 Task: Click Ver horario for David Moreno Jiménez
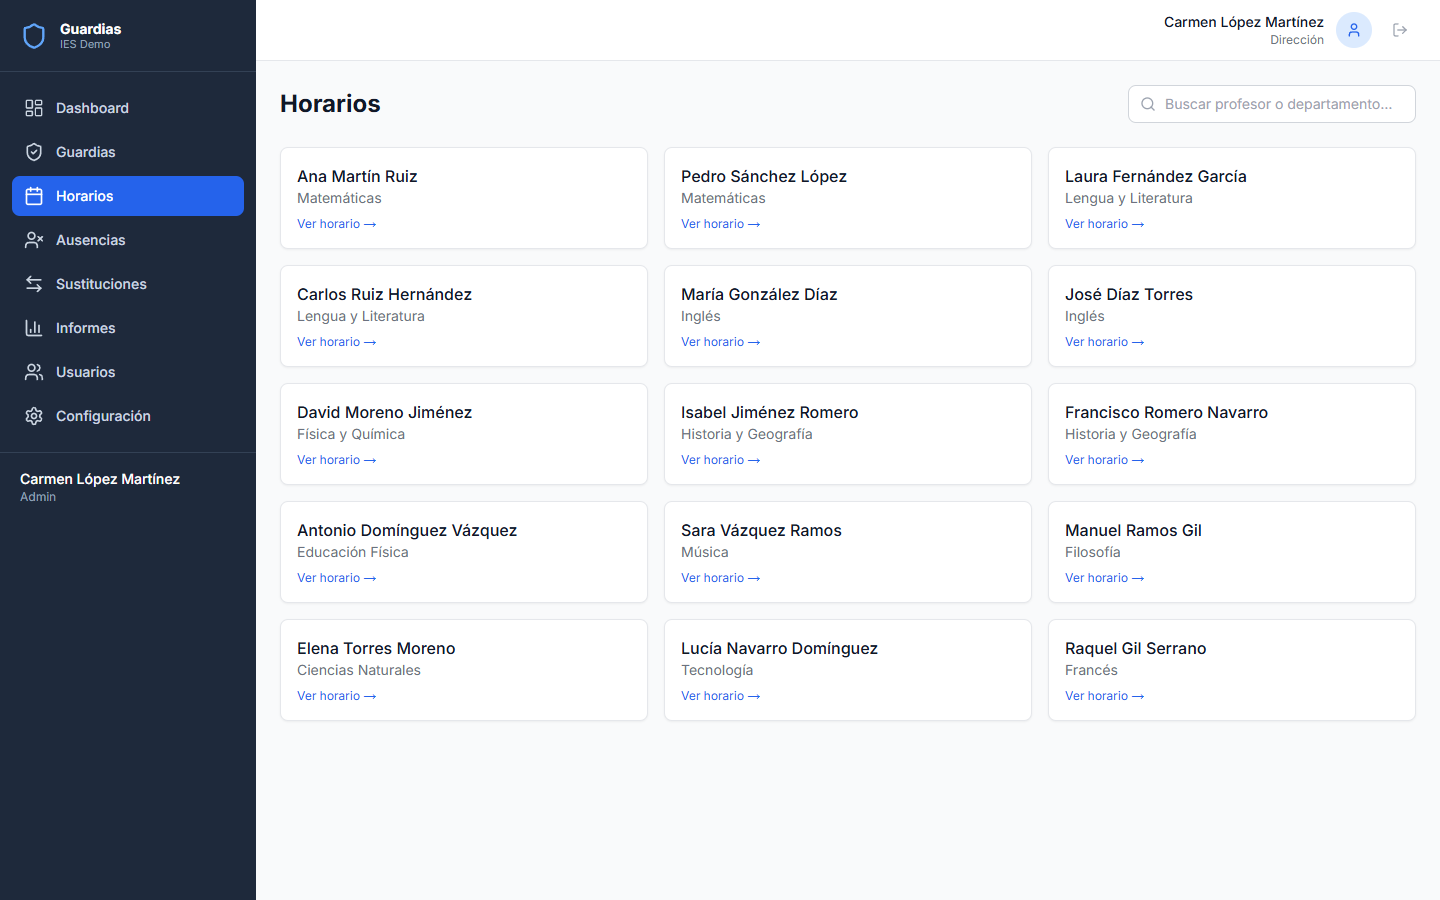tap(336, 460)
